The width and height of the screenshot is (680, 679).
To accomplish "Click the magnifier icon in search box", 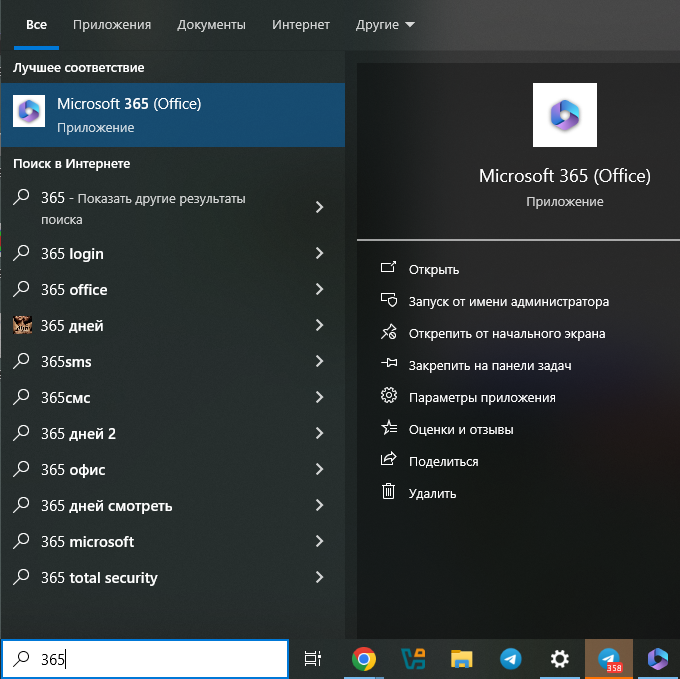I will pyautogui.click(x=21, y=659).
